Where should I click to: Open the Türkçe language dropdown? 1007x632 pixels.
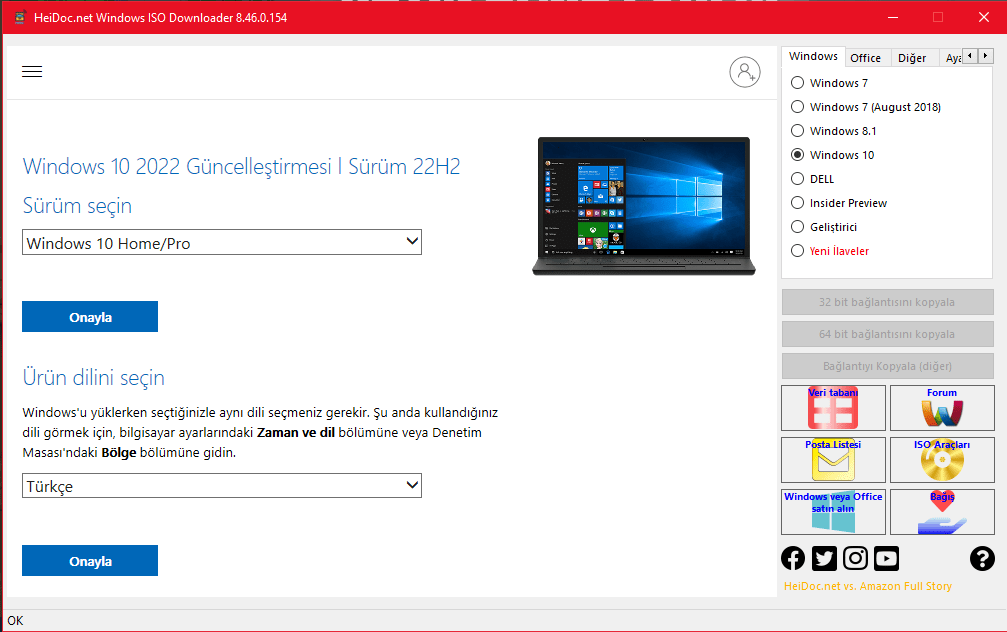[x=222, y=486]
